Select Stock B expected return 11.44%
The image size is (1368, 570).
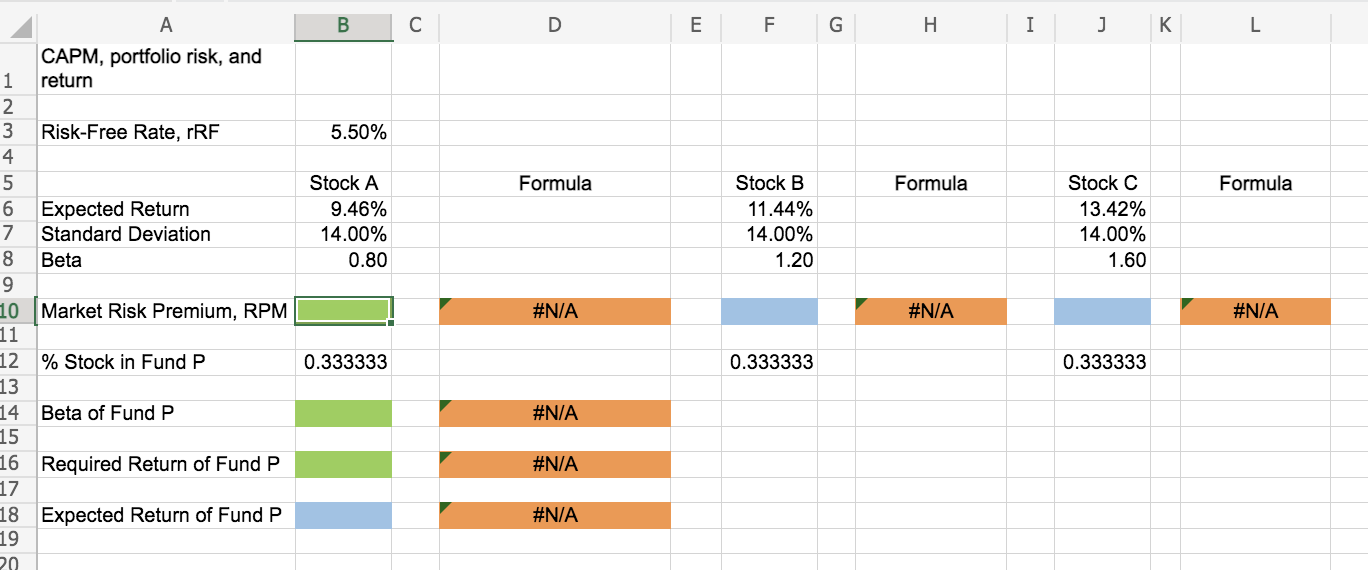point(769,209)
